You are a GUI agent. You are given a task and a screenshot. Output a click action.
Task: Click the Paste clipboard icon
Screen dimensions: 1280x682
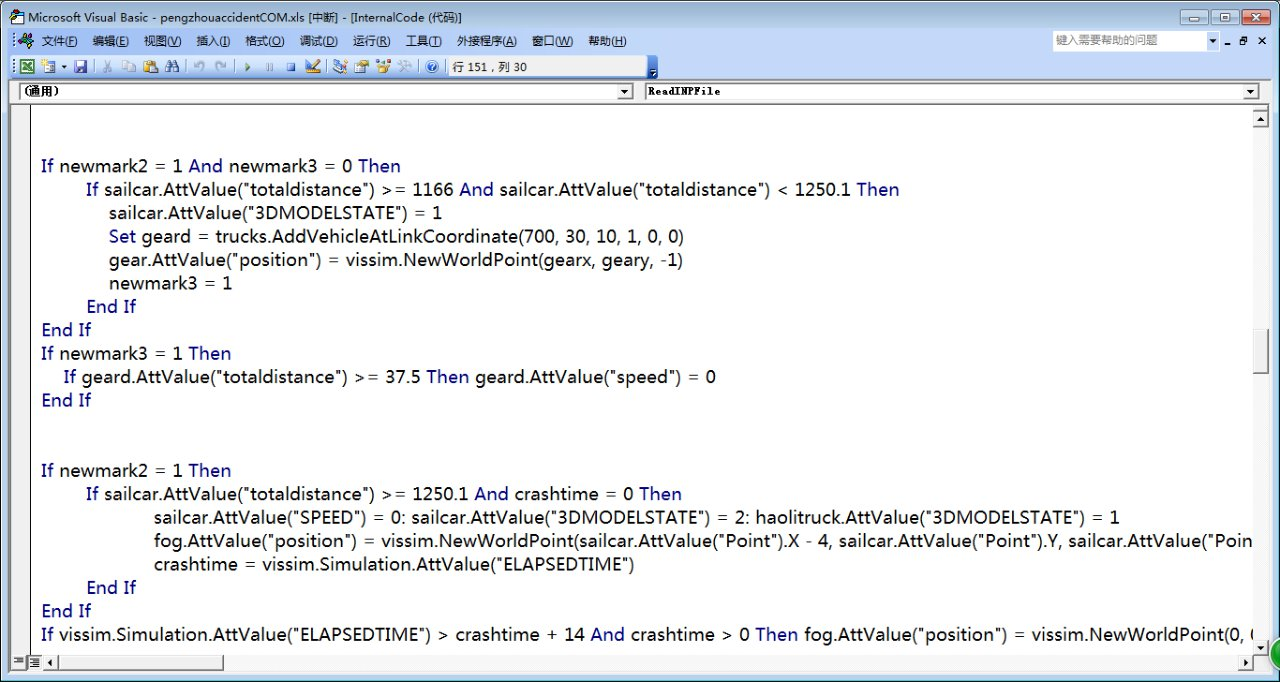coord(150,67)
